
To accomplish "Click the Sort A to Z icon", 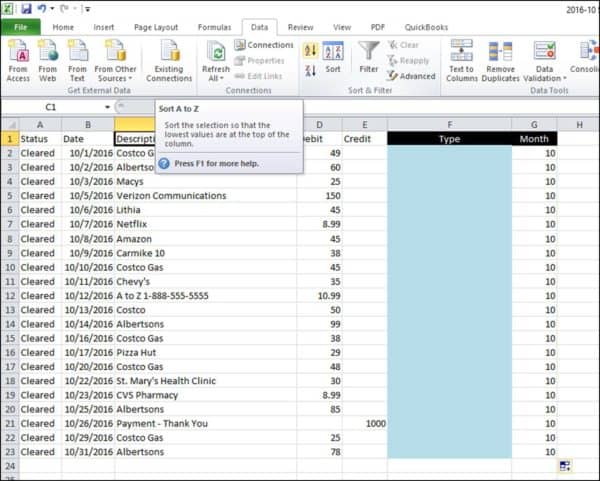I will point(310,50).
